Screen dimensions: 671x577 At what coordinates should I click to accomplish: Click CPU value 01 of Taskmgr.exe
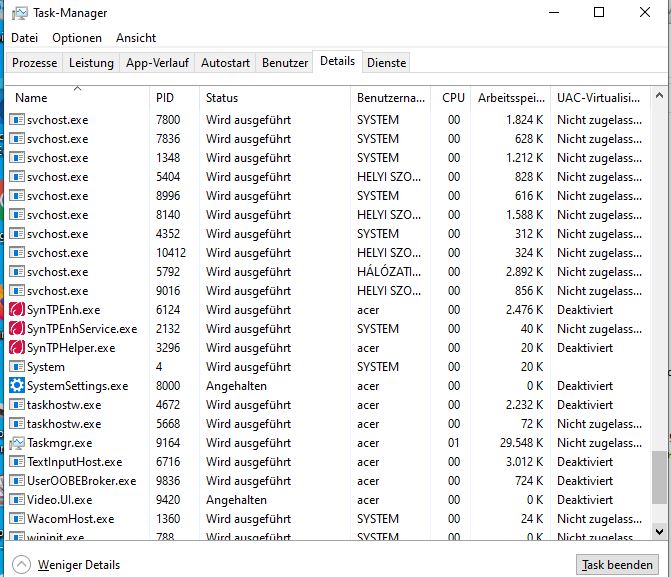click(x=454, y=443)
